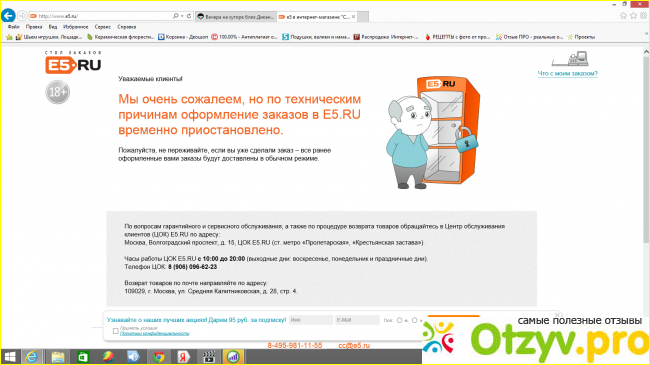
Task: Click the return address line starting with 109029
Action: click(211, 291)
